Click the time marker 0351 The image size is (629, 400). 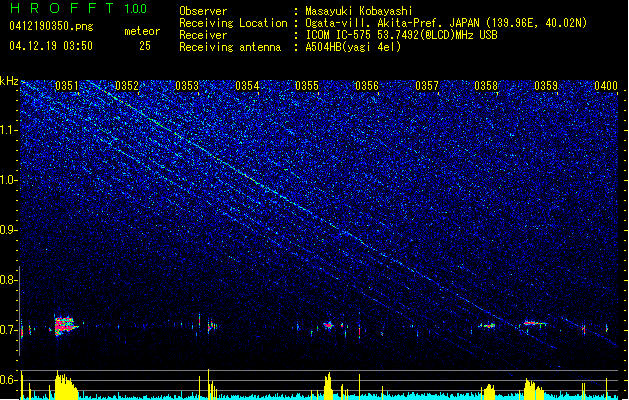[x=67, y=86]
